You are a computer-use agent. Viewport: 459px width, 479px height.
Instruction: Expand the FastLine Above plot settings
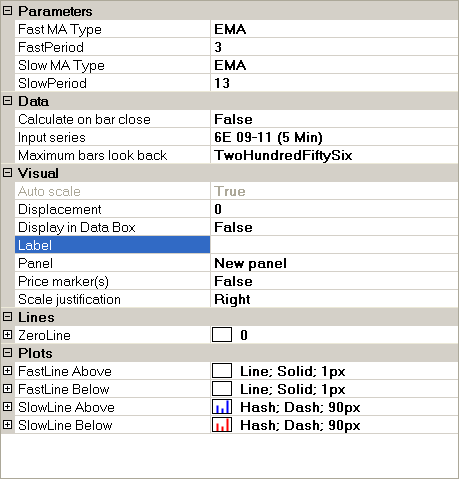click(x=7, y=371)
